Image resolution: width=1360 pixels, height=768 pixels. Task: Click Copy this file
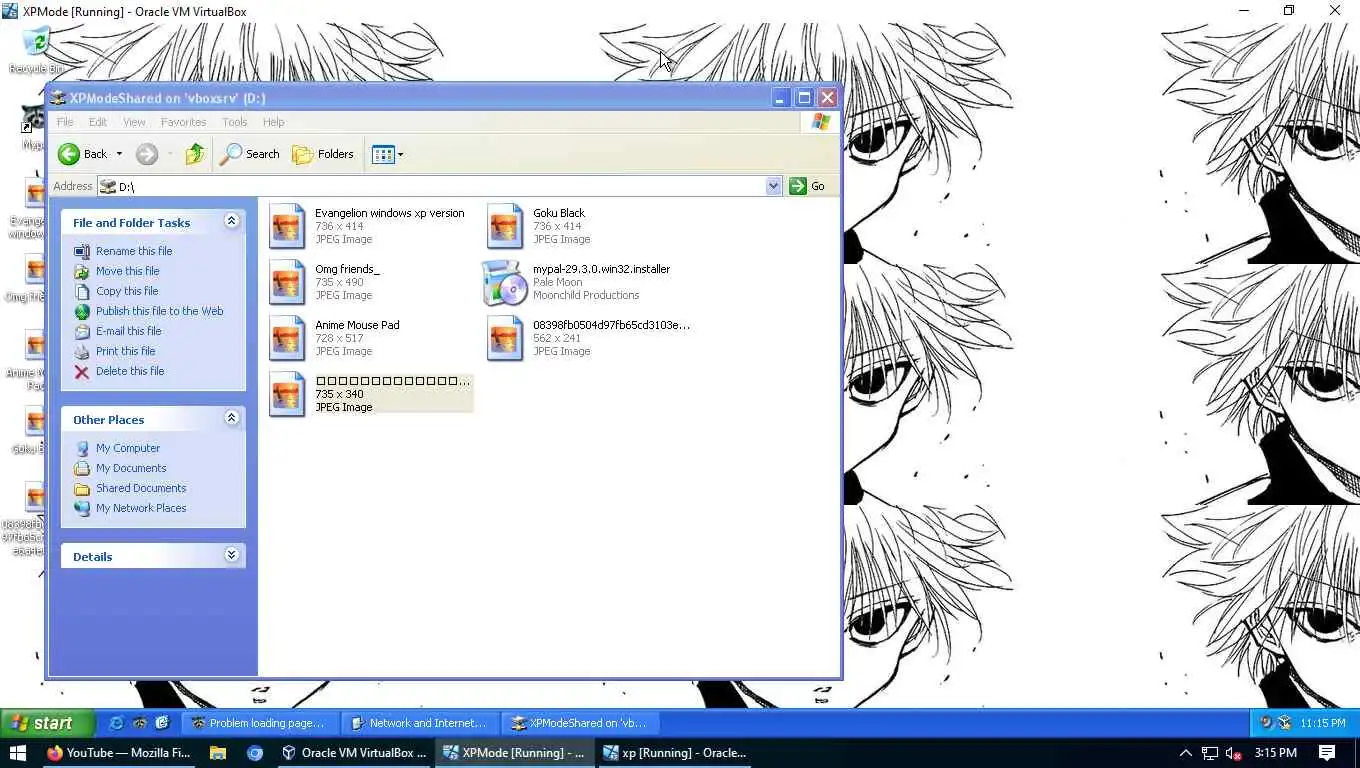(x=127, y=291)
